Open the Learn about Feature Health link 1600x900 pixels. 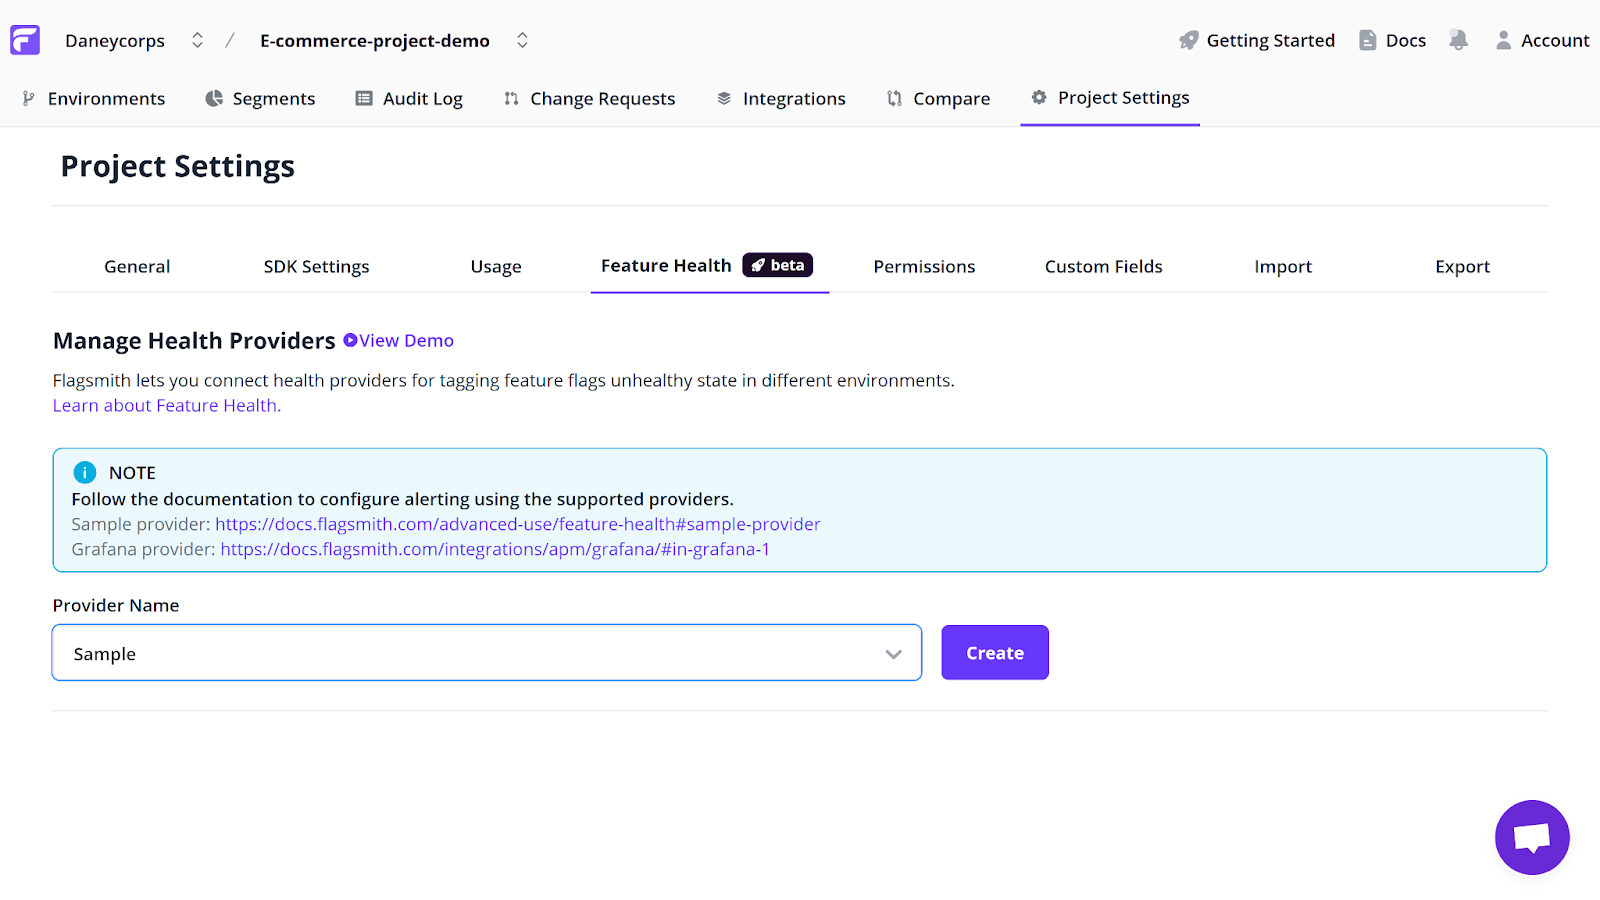point(167,405)
